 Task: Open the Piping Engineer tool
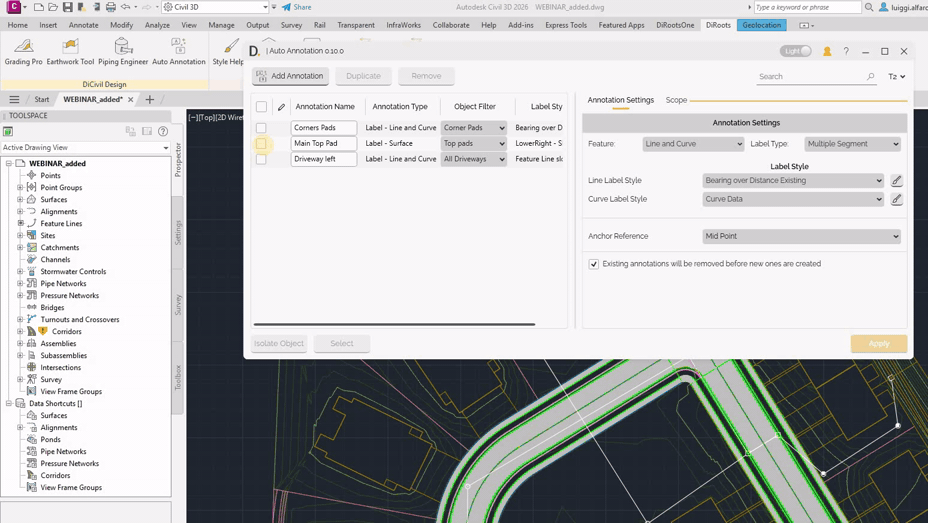point(123,51)
